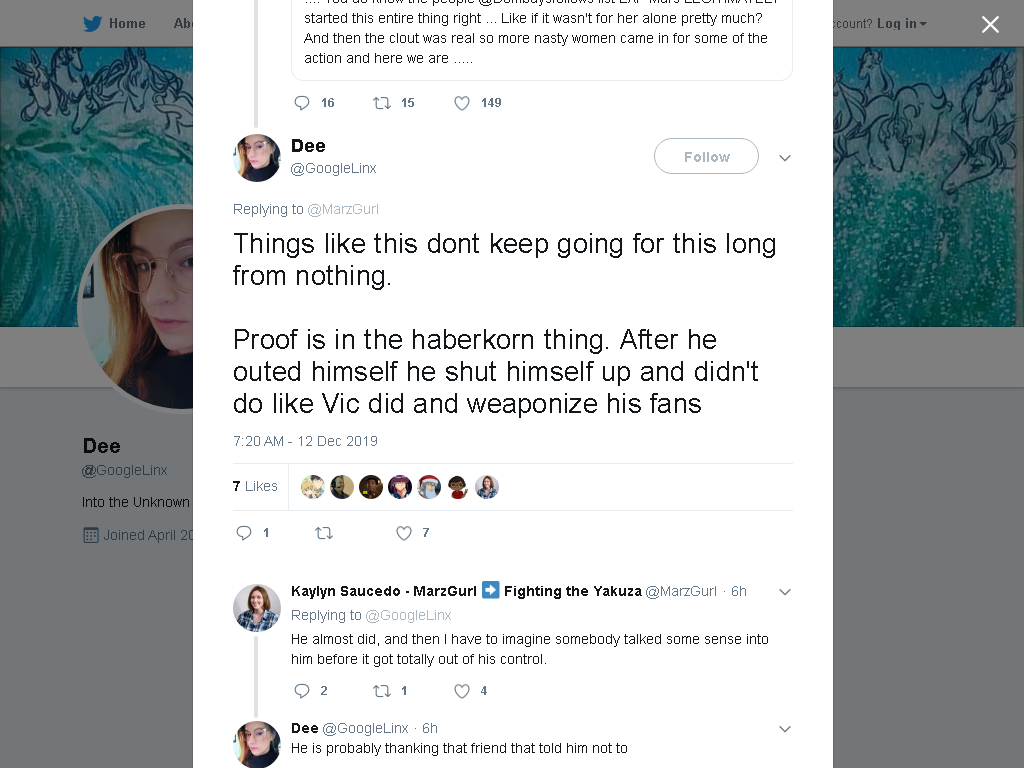Reply to Kaylyn Saucedo's tweet
The height and width of the screenshot is (768, 1024).
302,691
